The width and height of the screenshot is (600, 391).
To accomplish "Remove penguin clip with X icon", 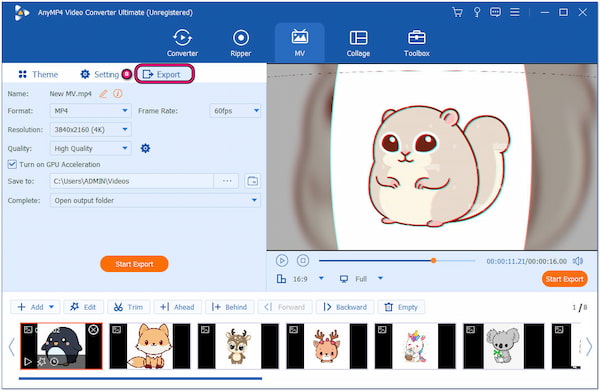I will 93,330.
